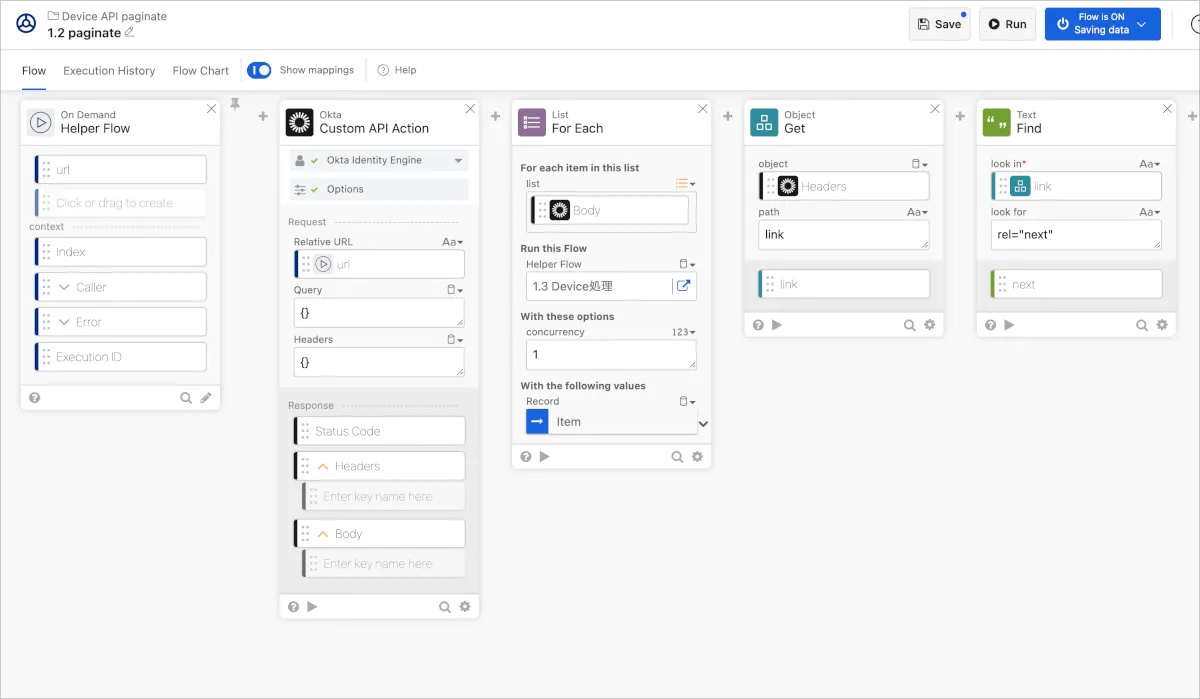Viewport: 1200px width, 699px height.
Task: Open the Record type dropdown
Action: coord(687,401)
